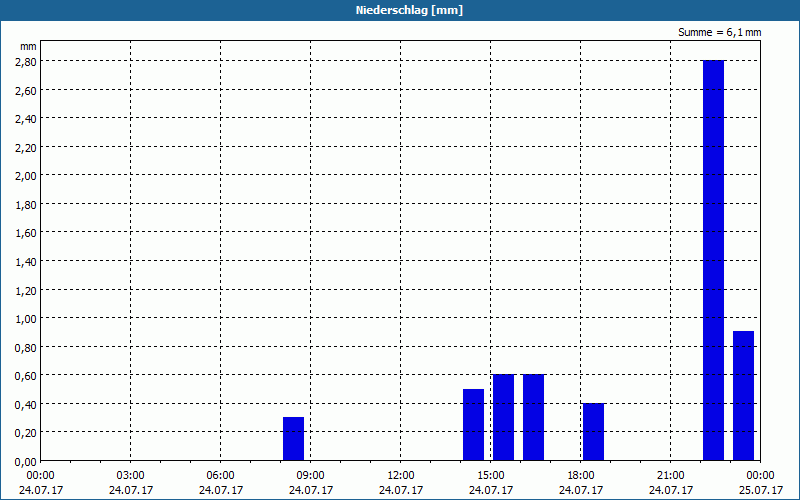This screenshot has width=800, height=500.
Task: Select the 0,60 mm bar right after 15:00
Action: pyautogui.click(x=504, y=417)
